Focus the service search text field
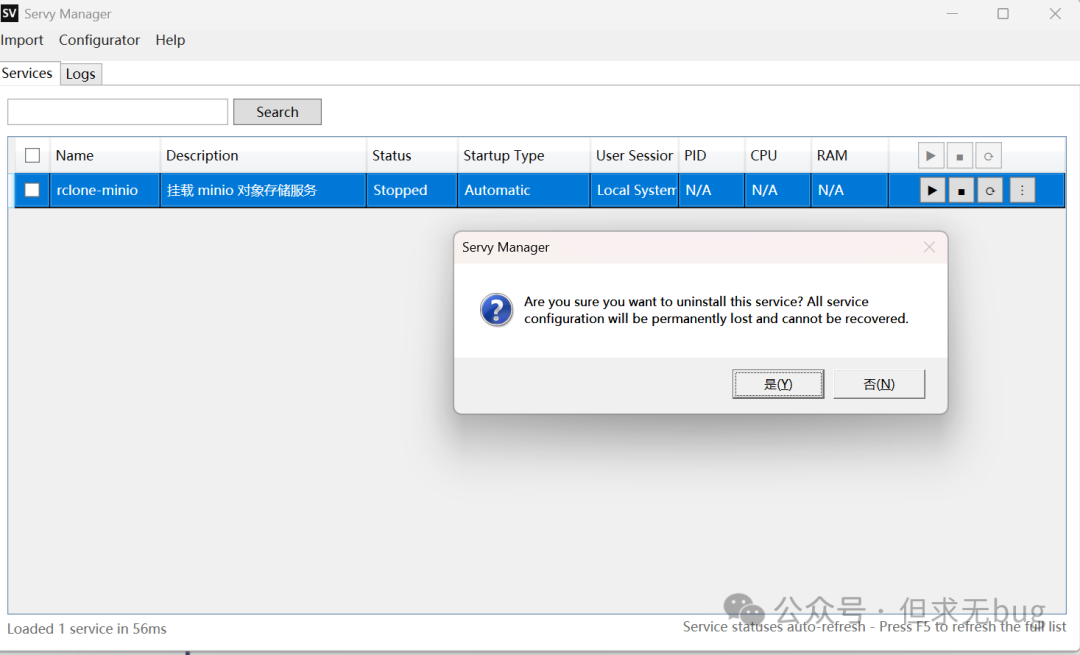This screenshot has width=1080, height=655. pos(118,112)
